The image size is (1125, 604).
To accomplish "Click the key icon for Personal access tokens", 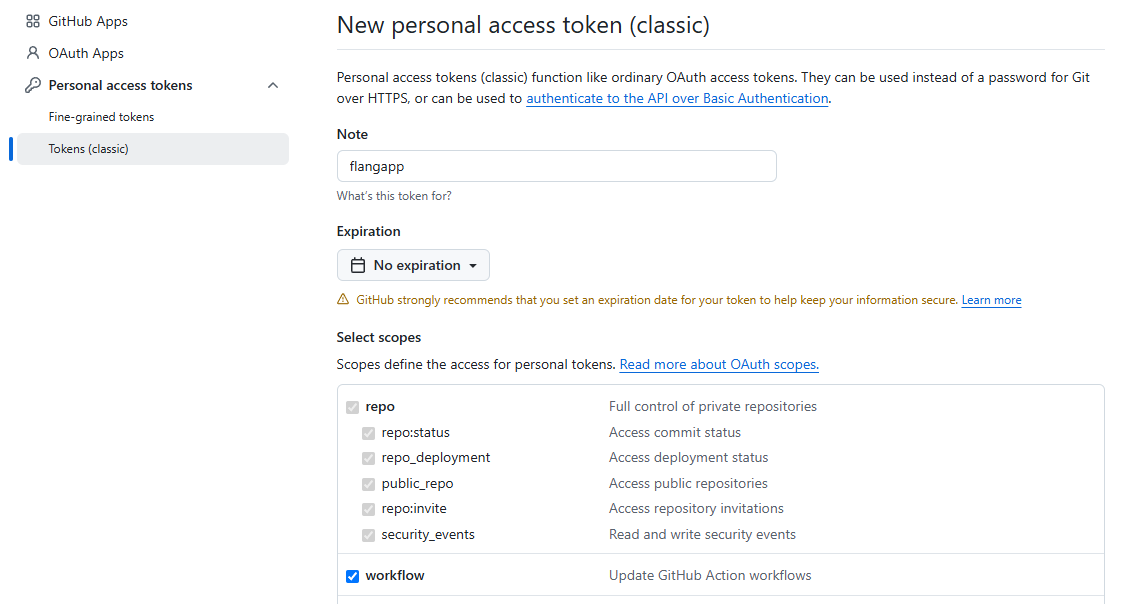I will pos(33,85).
